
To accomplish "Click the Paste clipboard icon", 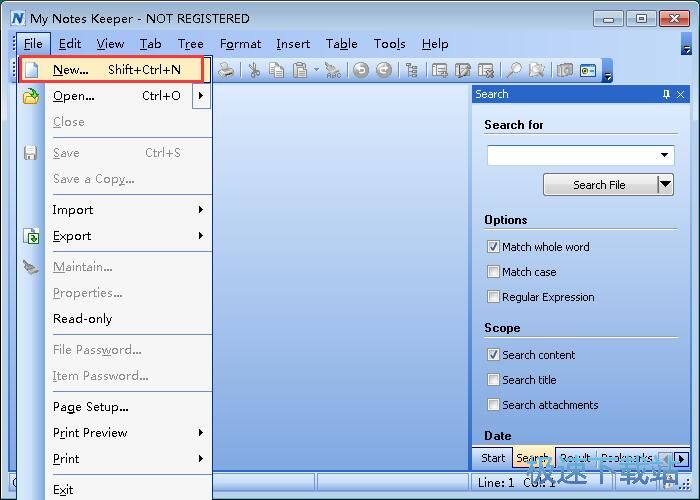I will pyautogui.click(x=300, y=70).
